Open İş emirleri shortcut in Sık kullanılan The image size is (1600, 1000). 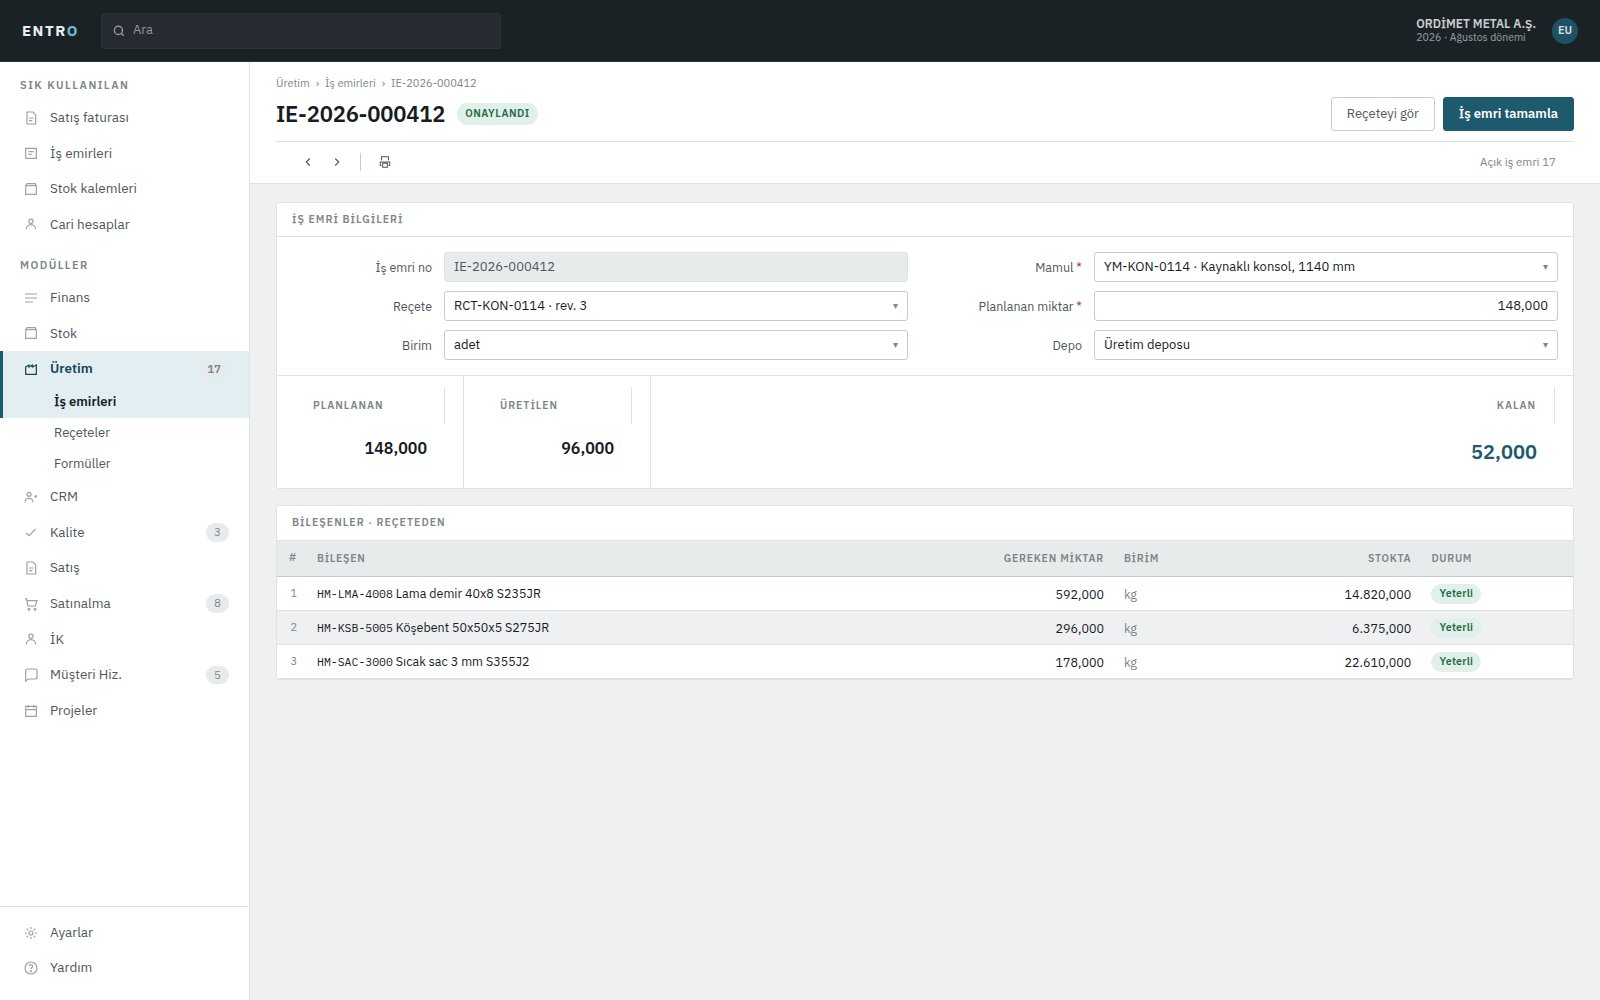(x=125, y=153)
